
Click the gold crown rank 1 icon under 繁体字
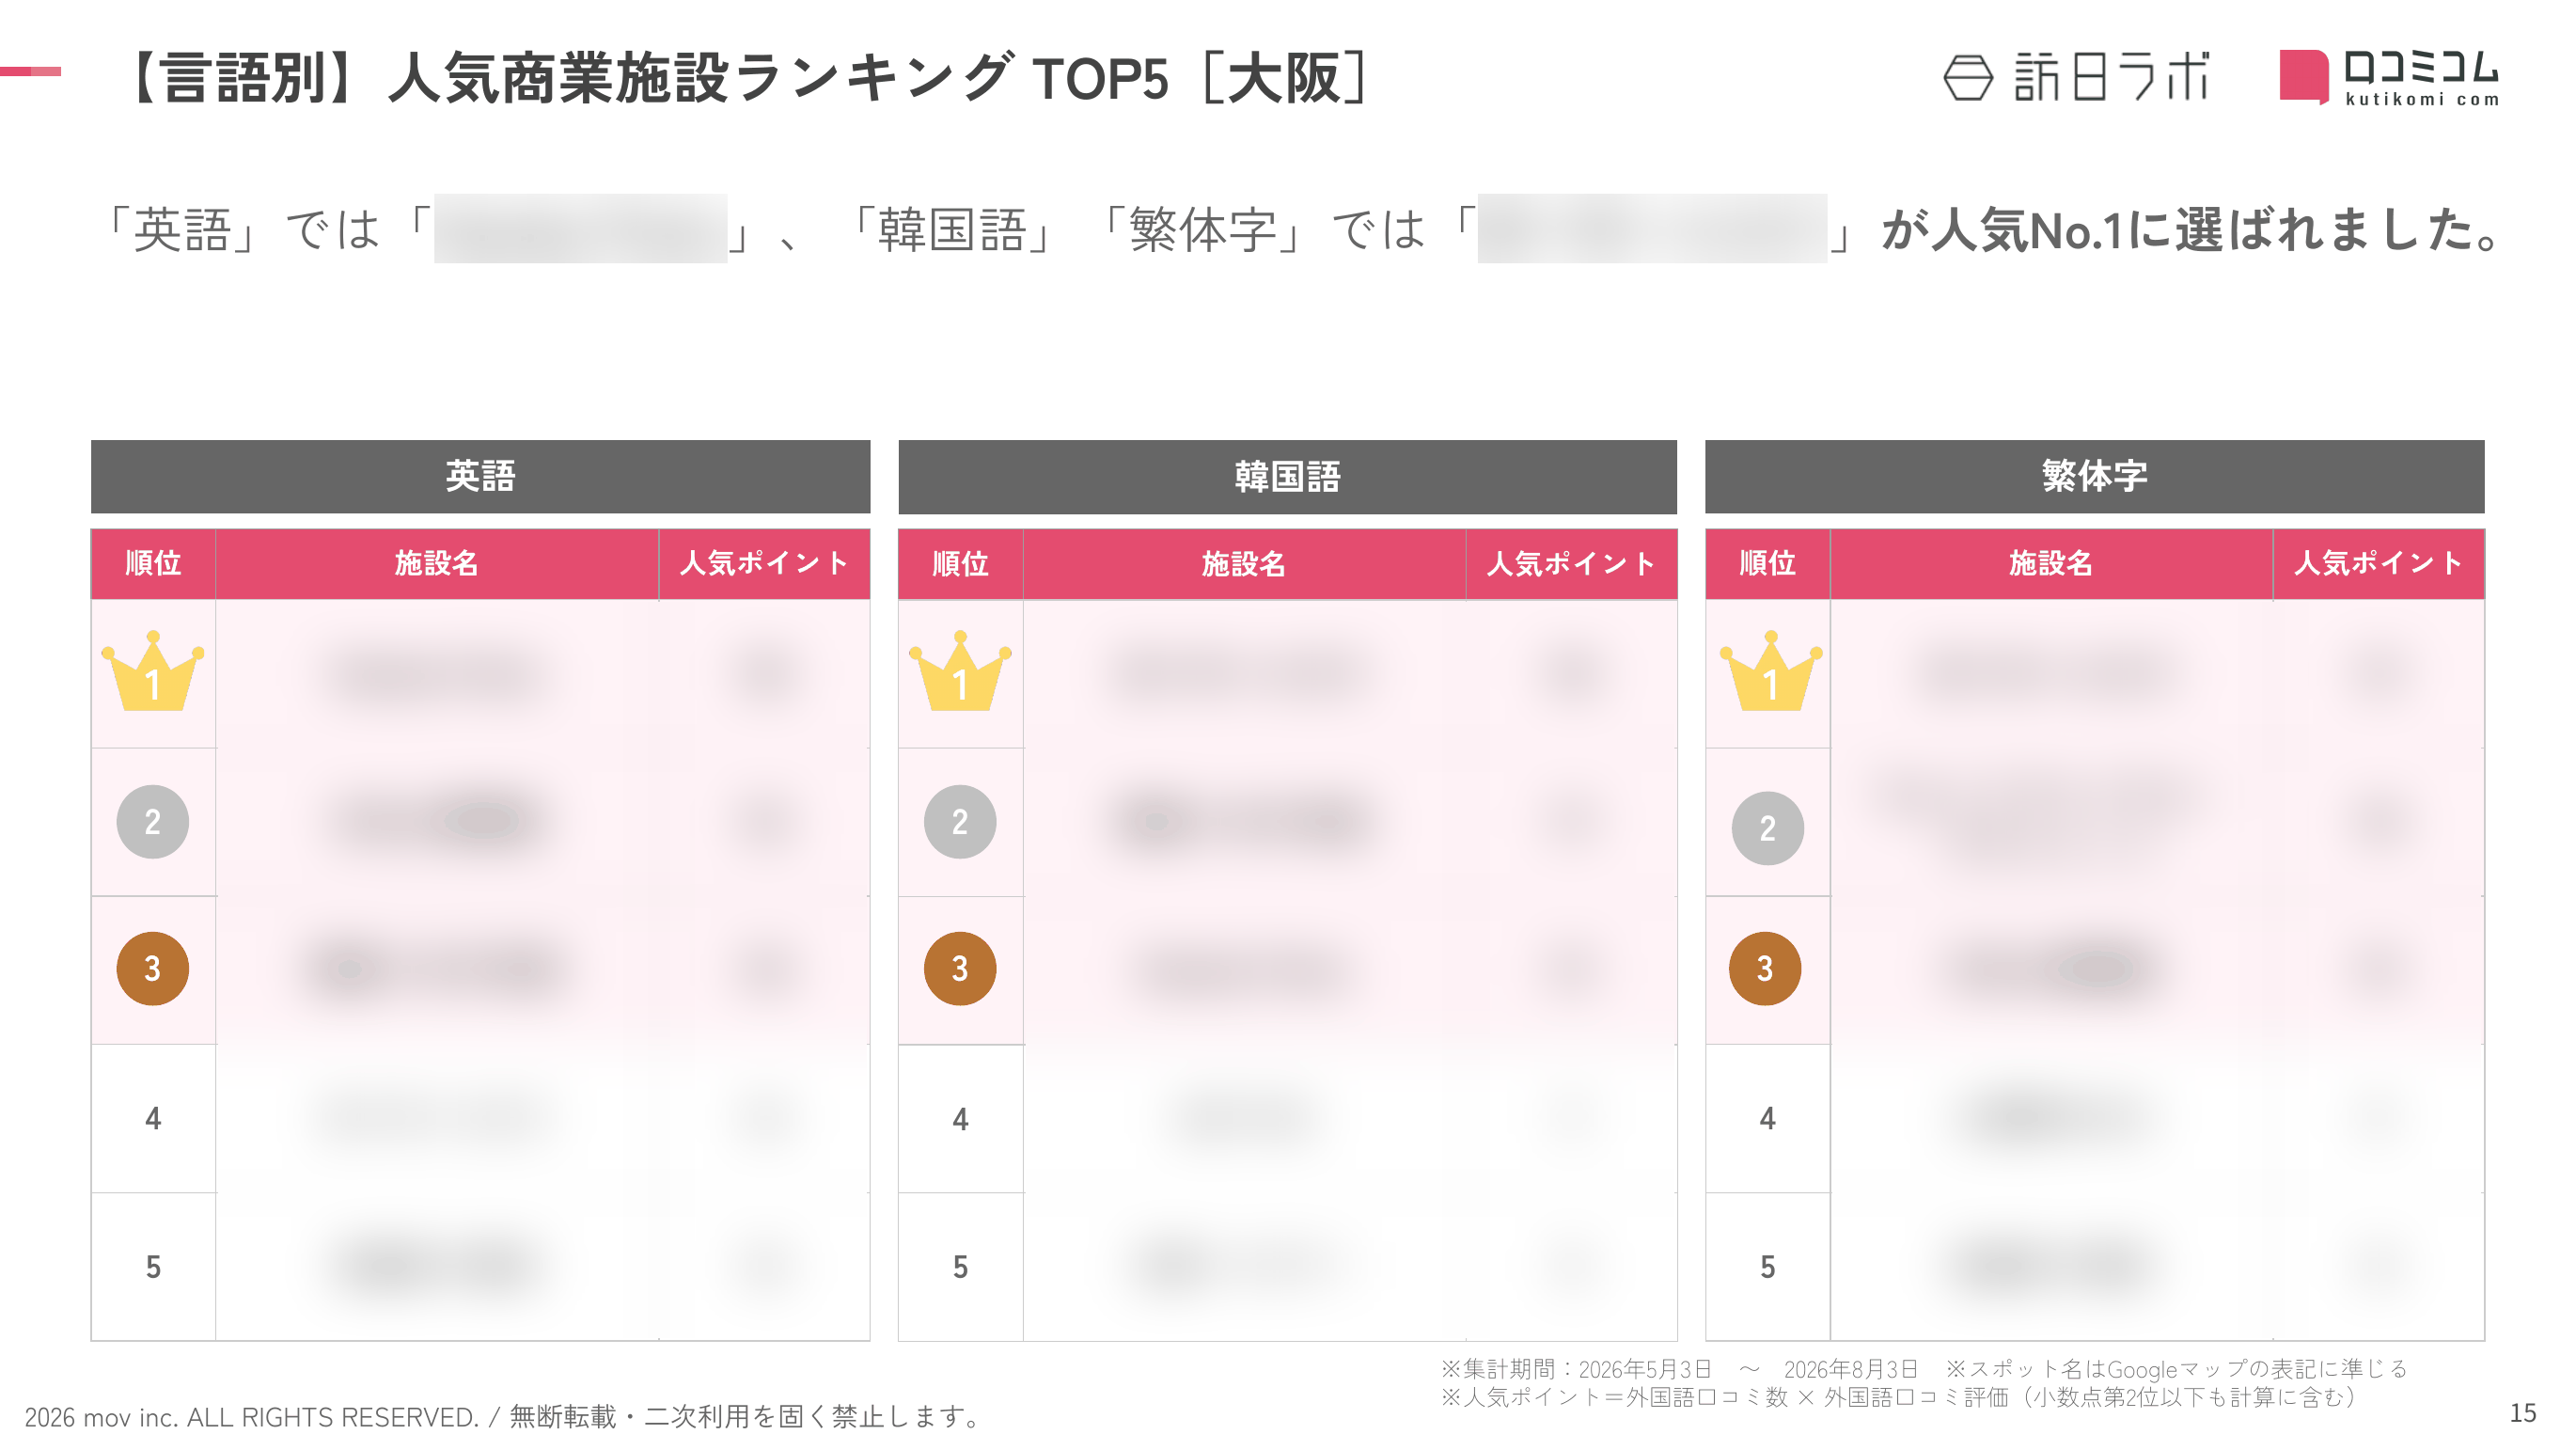coord(1770,672)
